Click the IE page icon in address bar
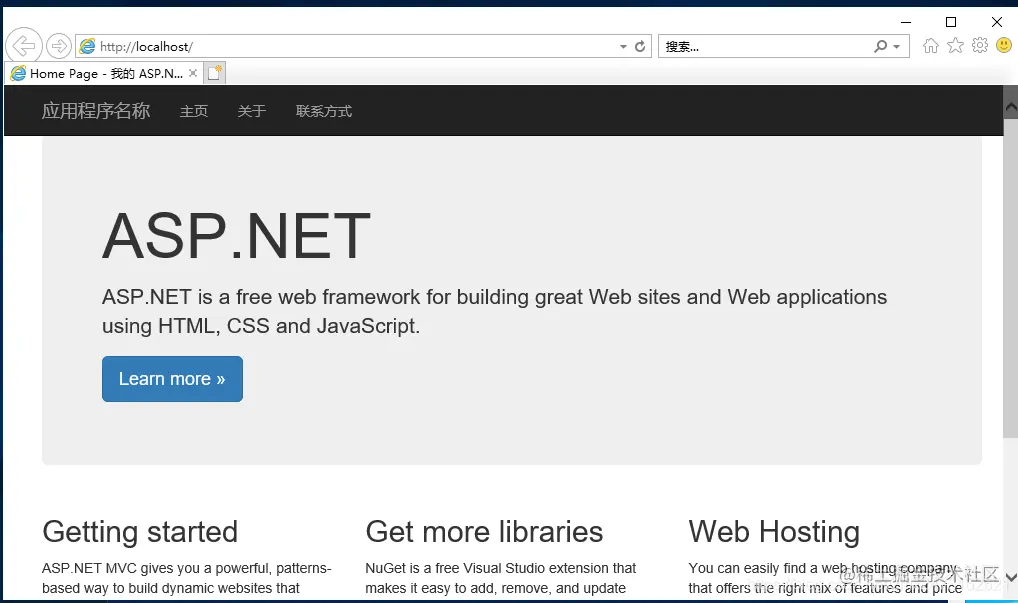 coord(87,46)
